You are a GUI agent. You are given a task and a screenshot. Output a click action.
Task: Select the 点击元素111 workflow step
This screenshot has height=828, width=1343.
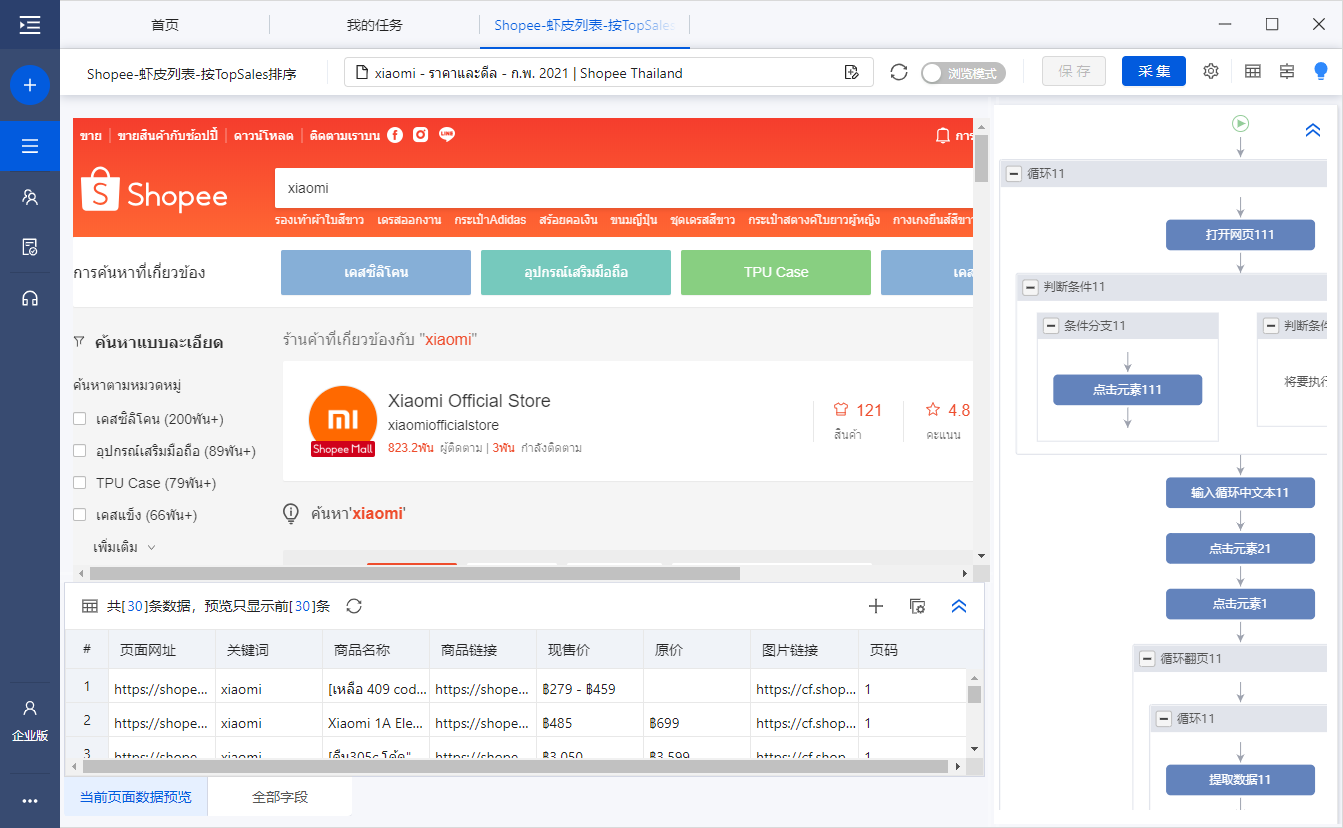pyautogui.click(x=1128, y=390)
